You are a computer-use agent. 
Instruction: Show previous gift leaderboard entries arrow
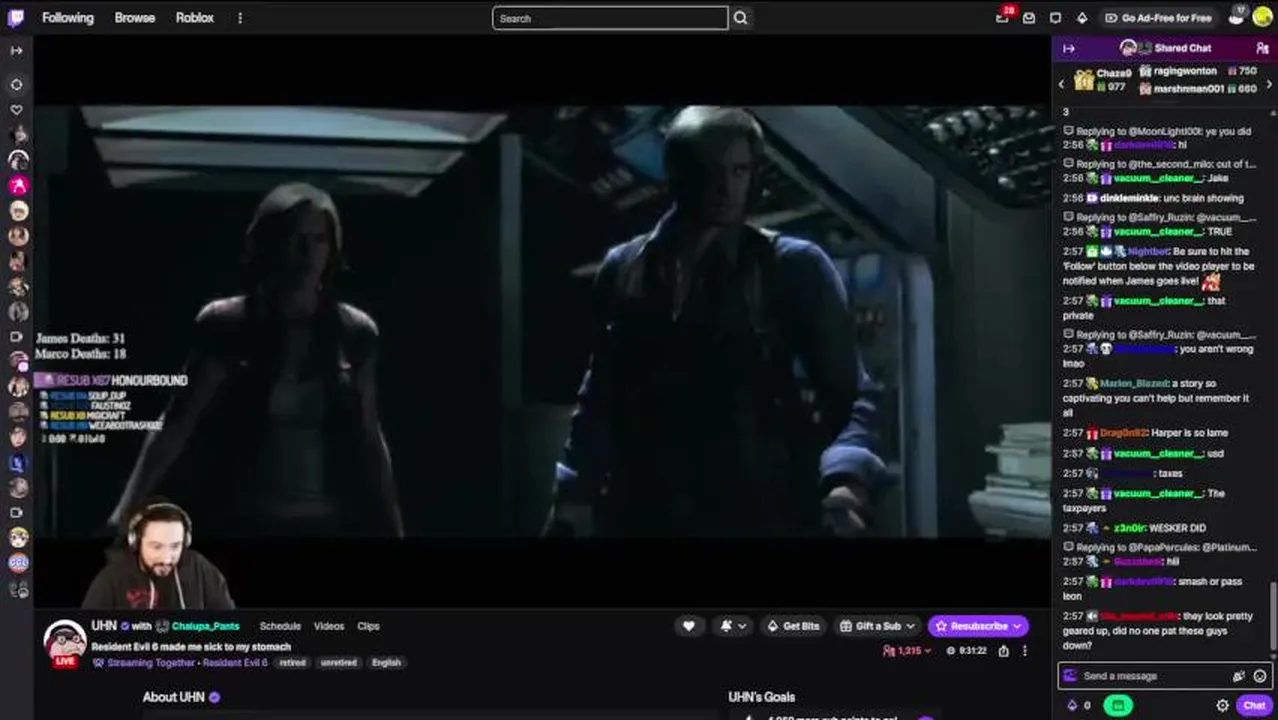(x=1062, y=84)
